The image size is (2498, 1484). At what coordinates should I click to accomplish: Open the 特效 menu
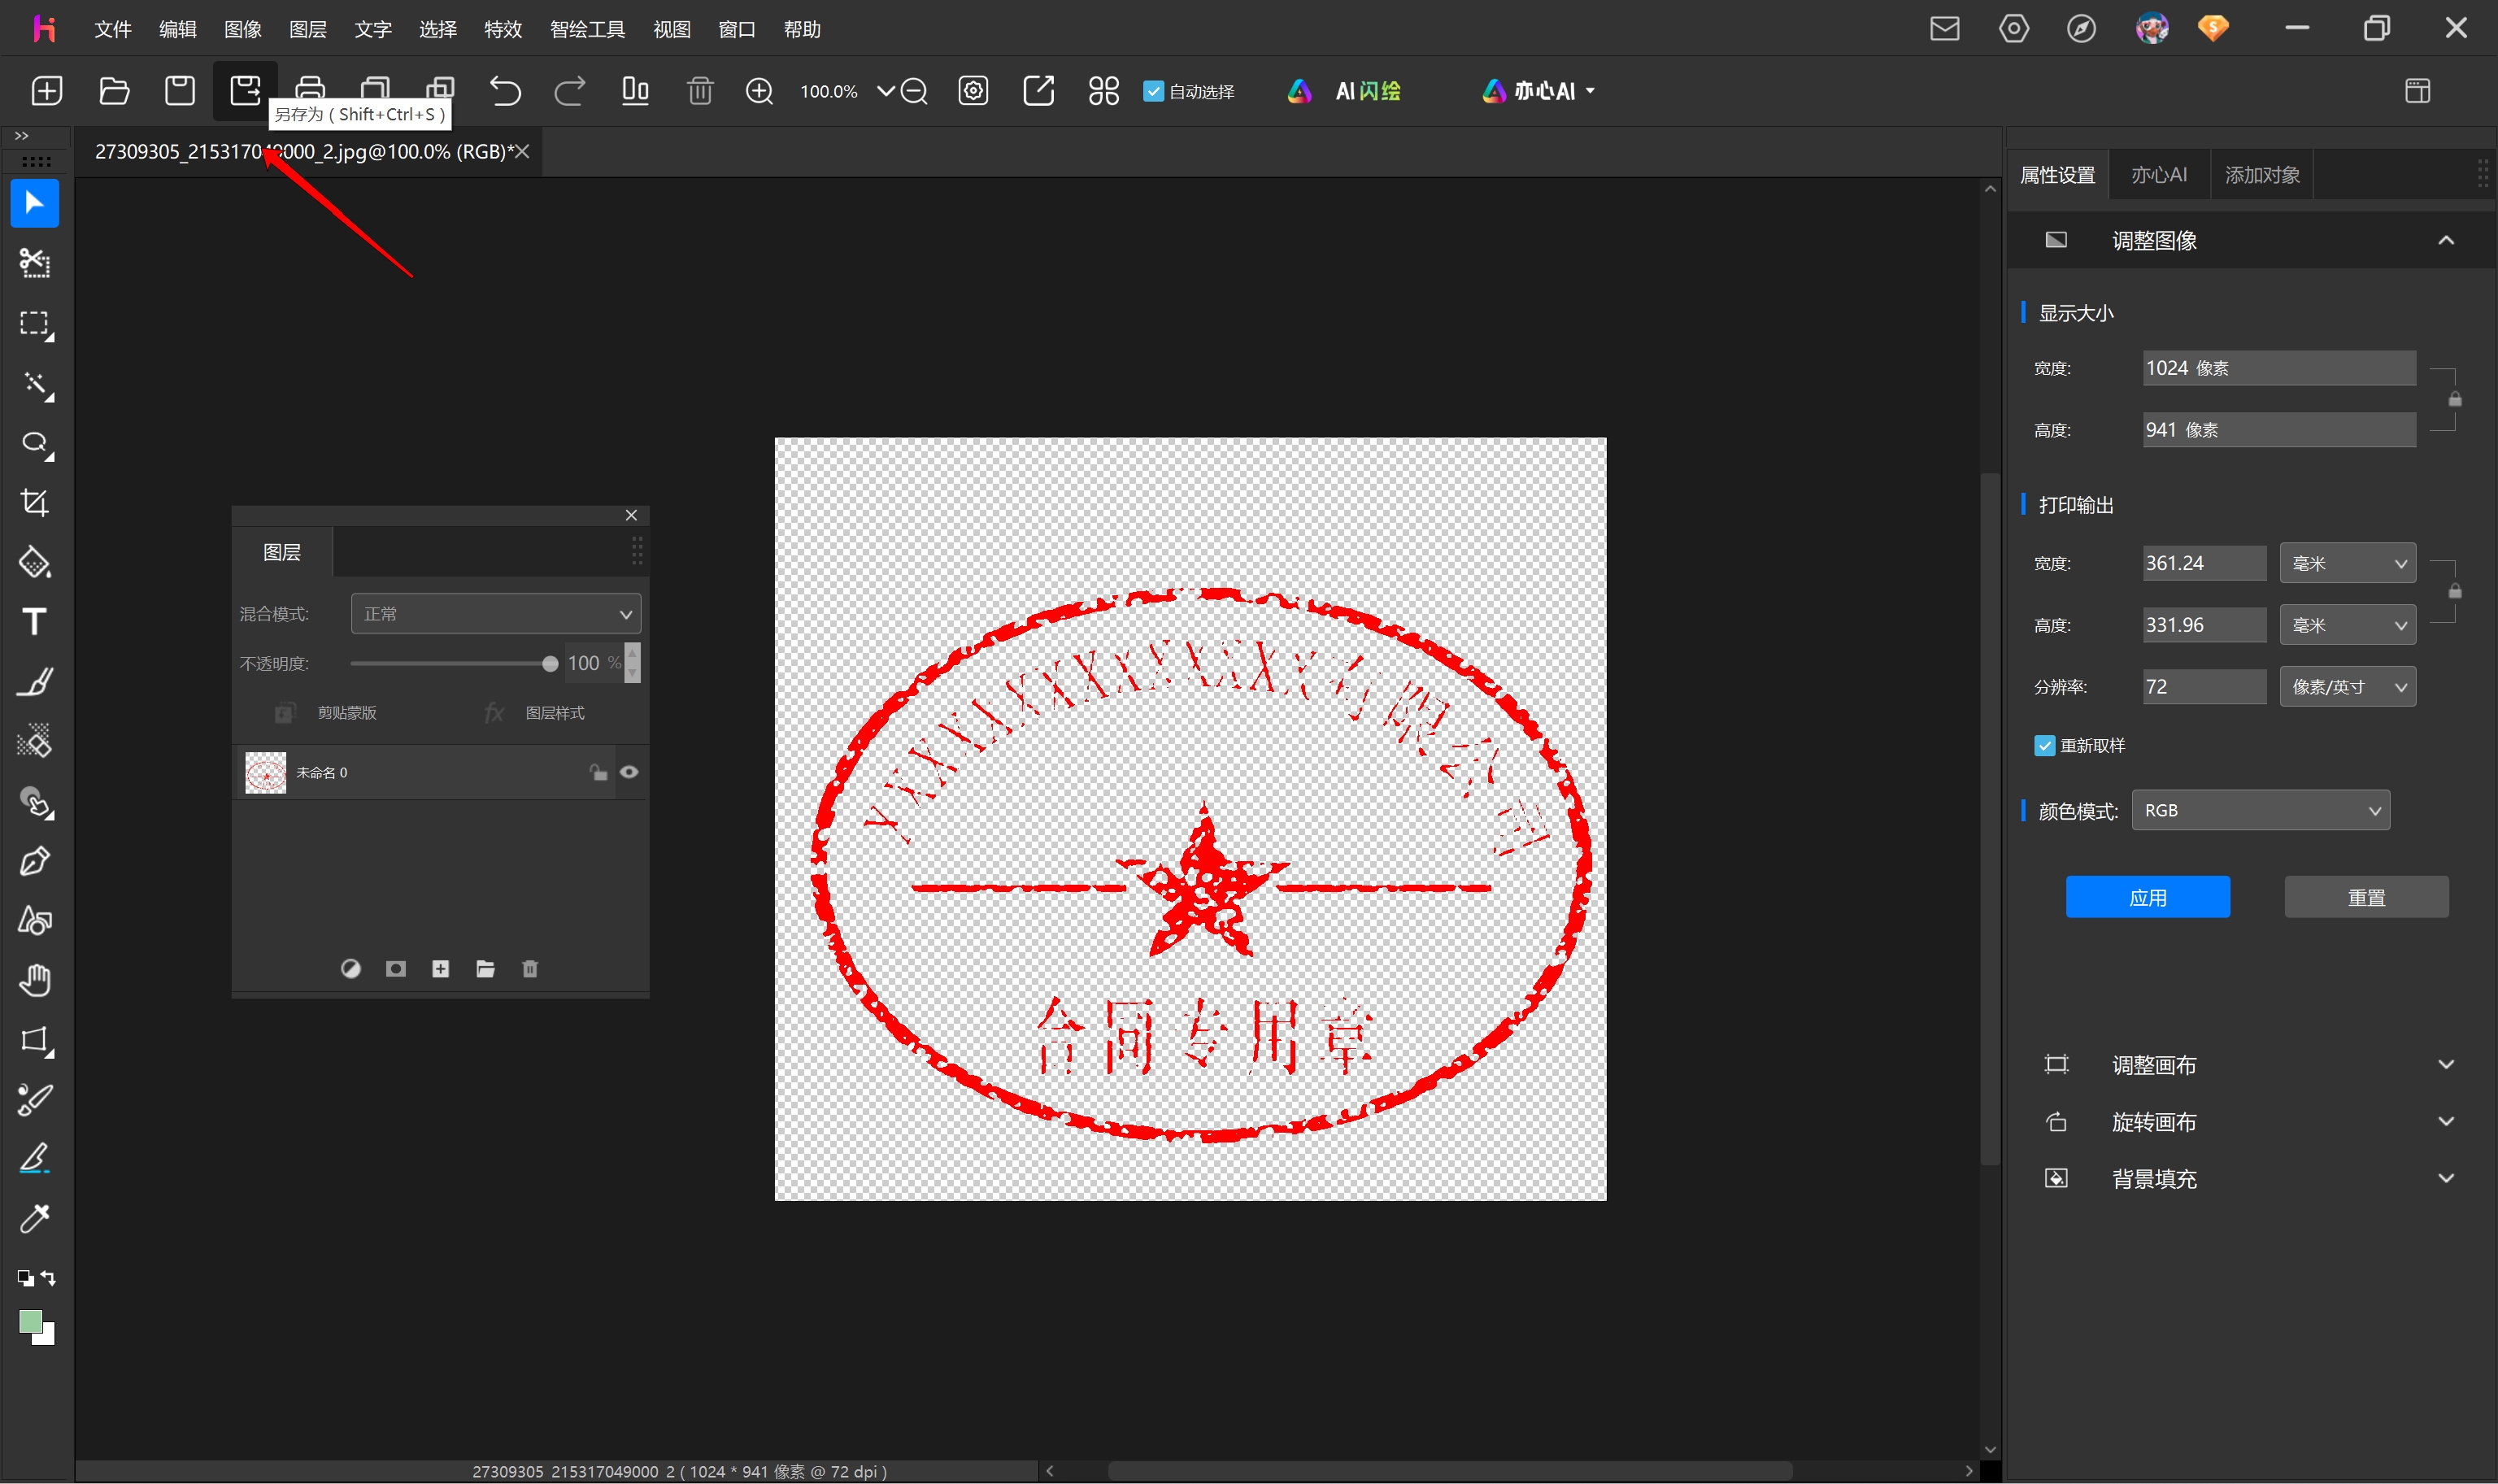[x=503, y=29]
